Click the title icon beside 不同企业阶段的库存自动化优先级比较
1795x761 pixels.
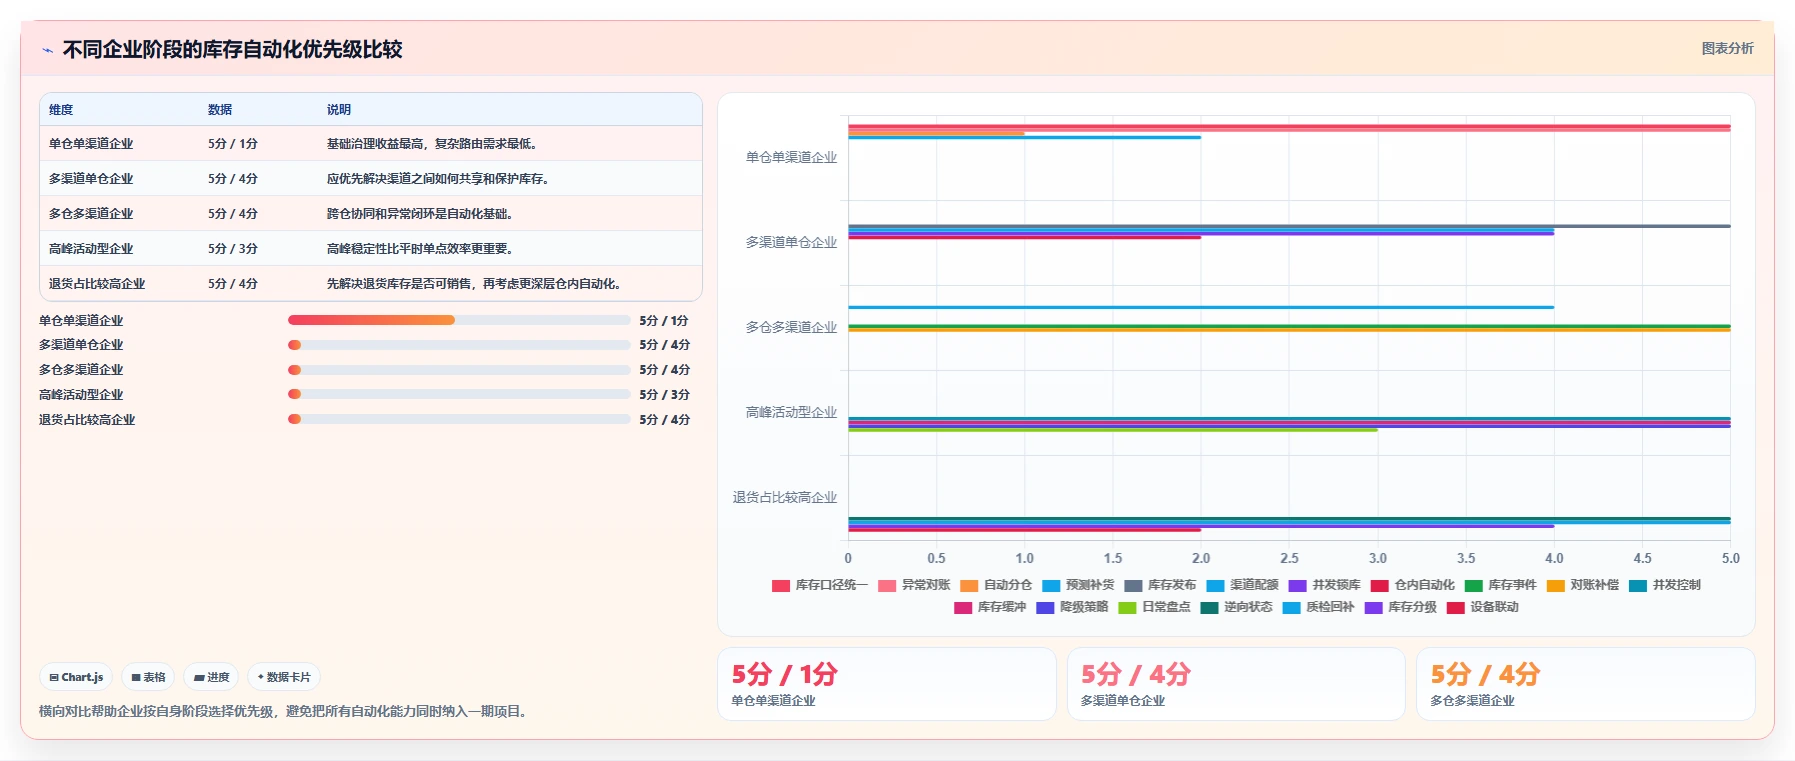tap(47, 50)
